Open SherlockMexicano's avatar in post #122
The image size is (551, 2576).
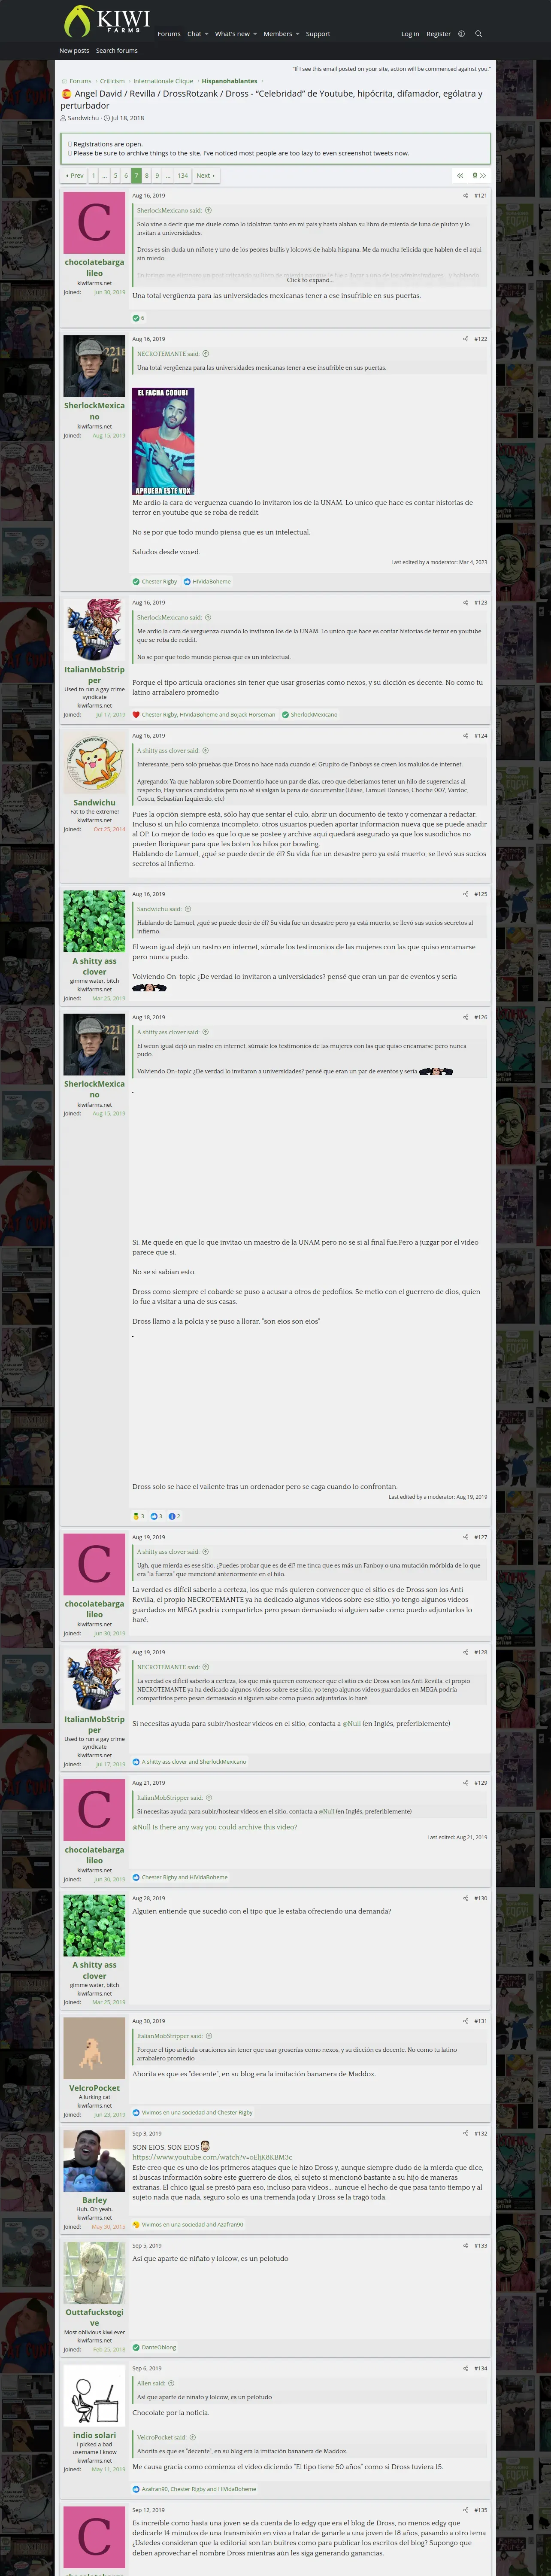click(x=94, y=366)
